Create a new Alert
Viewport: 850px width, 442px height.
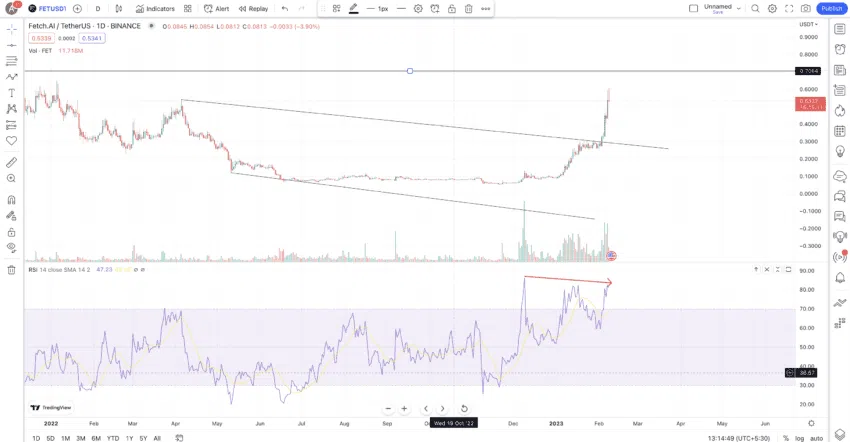click(216, 9)
